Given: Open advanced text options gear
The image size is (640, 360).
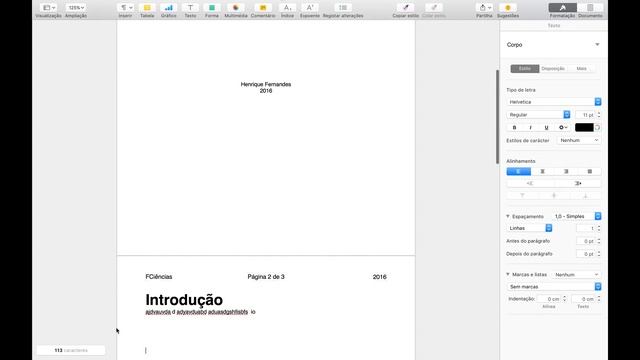Looking at the screenshot, I should click(x=563, y=128).
